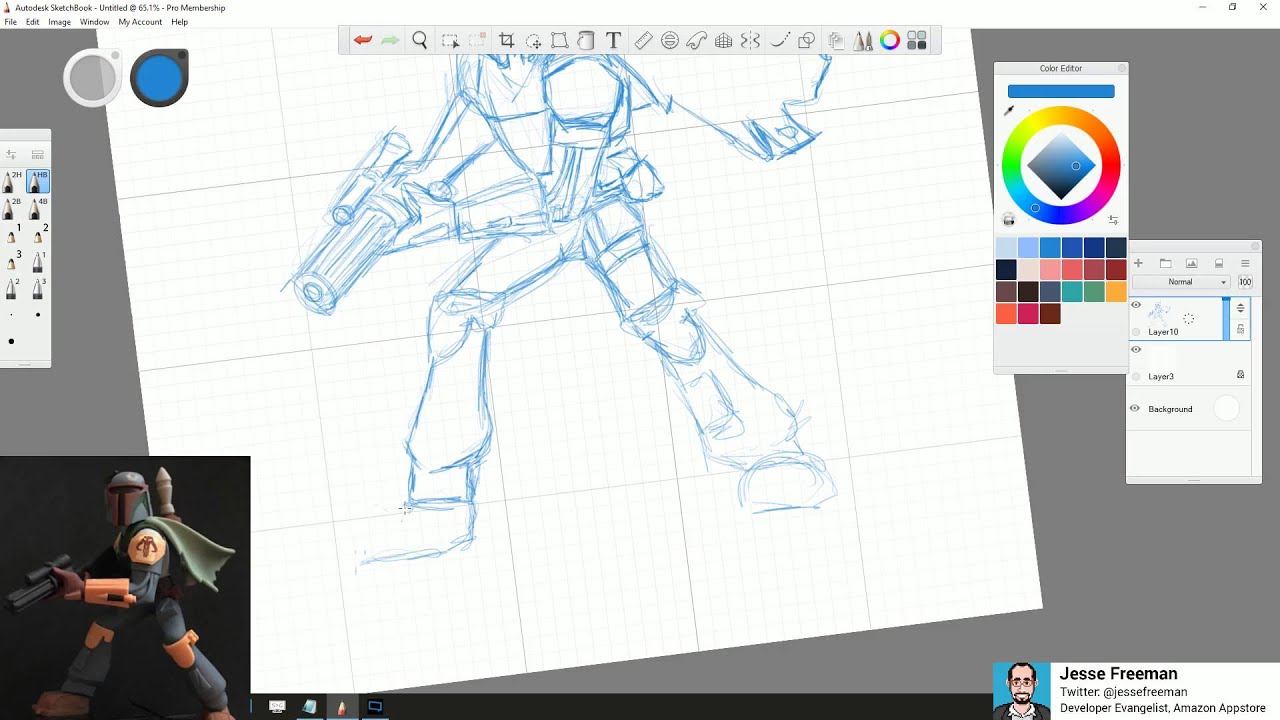
Task: Select the Crop tool in the toolbar
Action: tap(506, 40)
